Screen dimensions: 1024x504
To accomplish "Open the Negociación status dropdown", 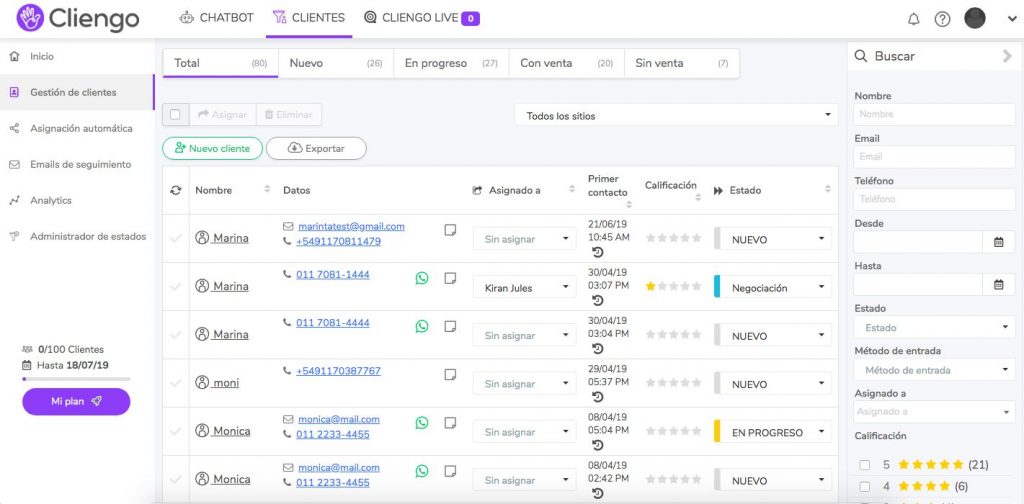I will pyautogui.click(x=773, y=288).
